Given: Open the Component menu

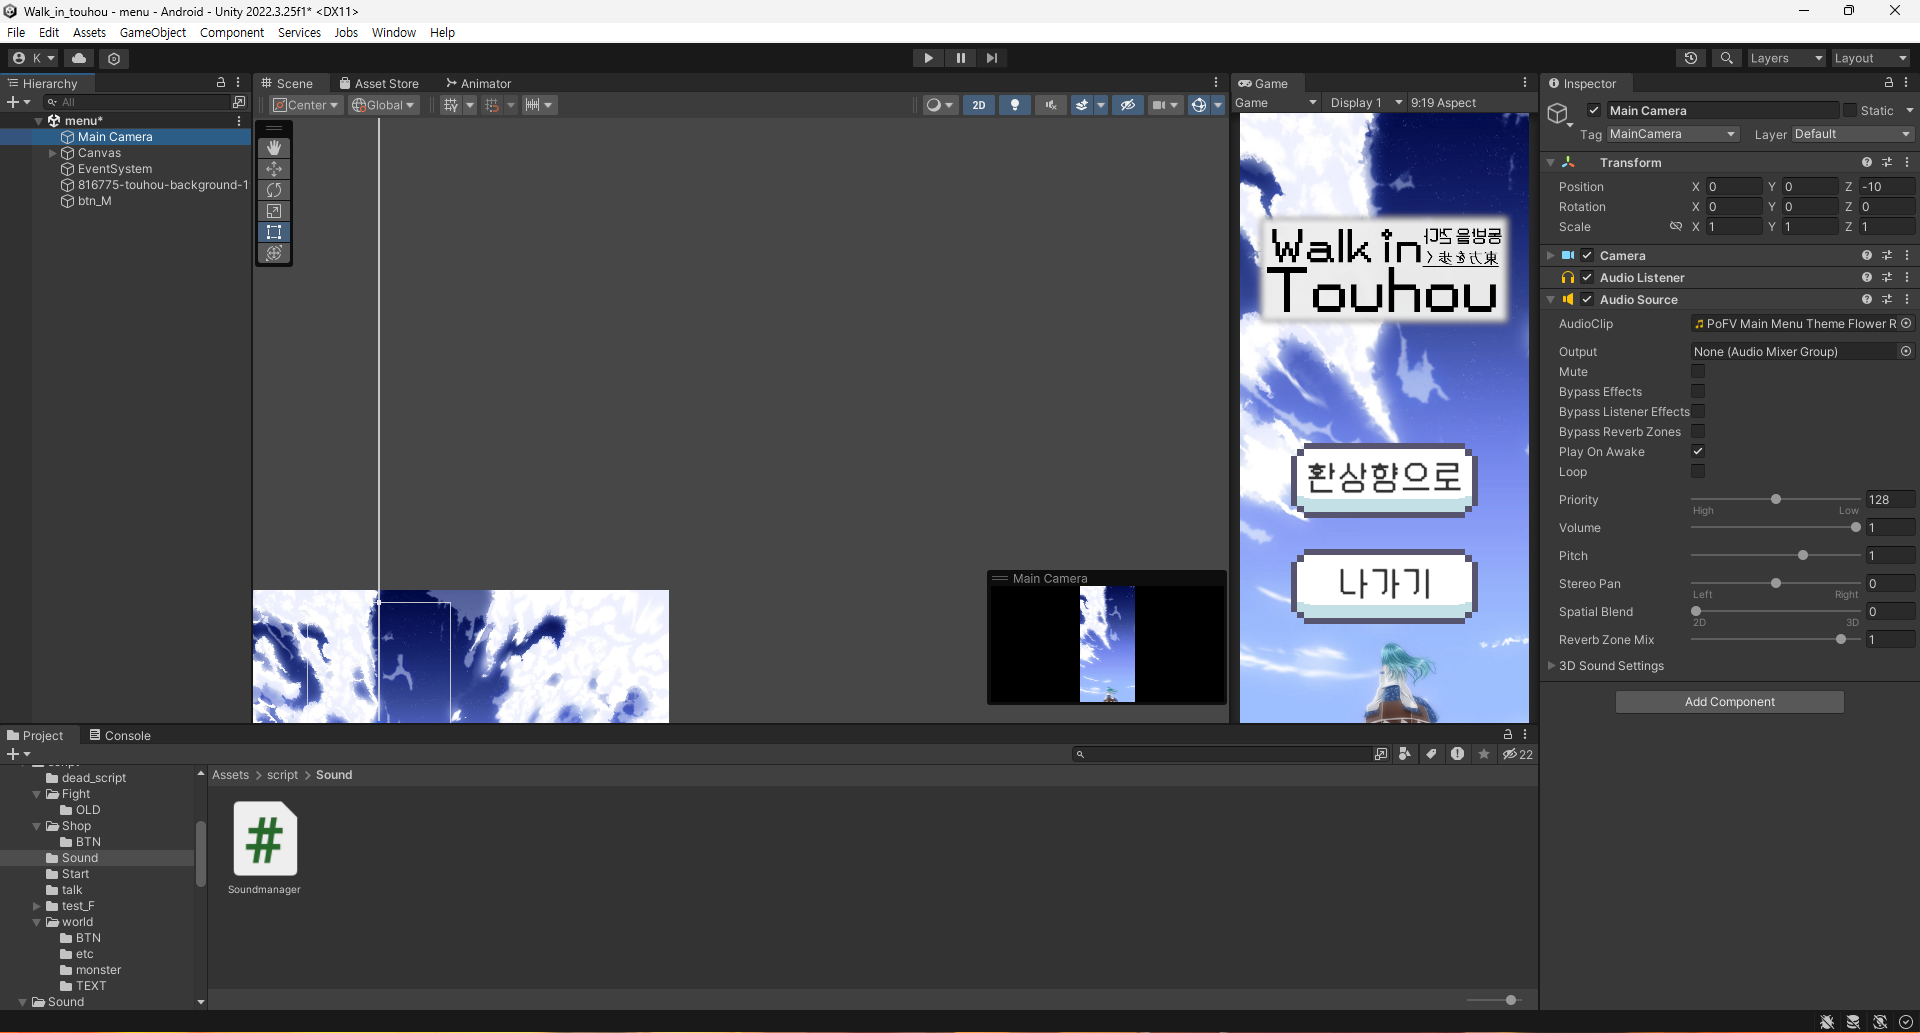Looking at the screenshot, I should point(232,32).
